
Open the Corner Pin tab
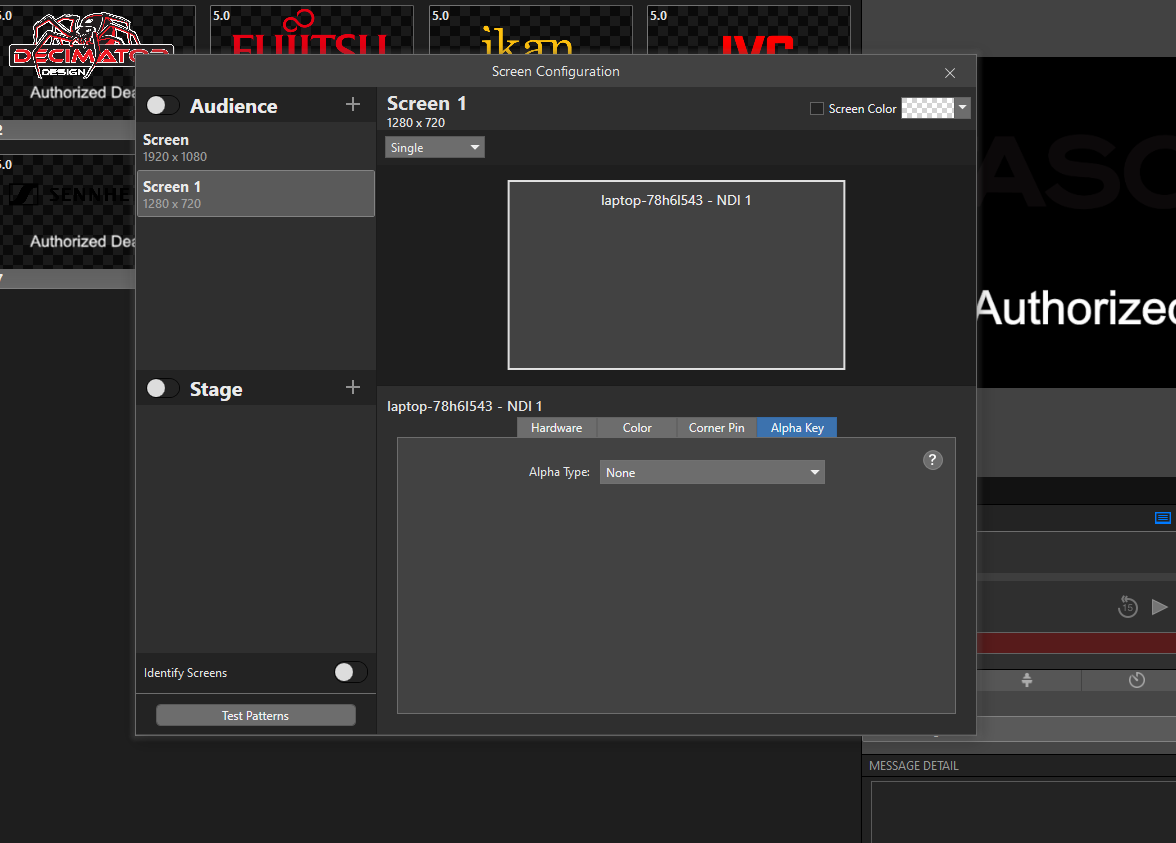pos(716,427)
